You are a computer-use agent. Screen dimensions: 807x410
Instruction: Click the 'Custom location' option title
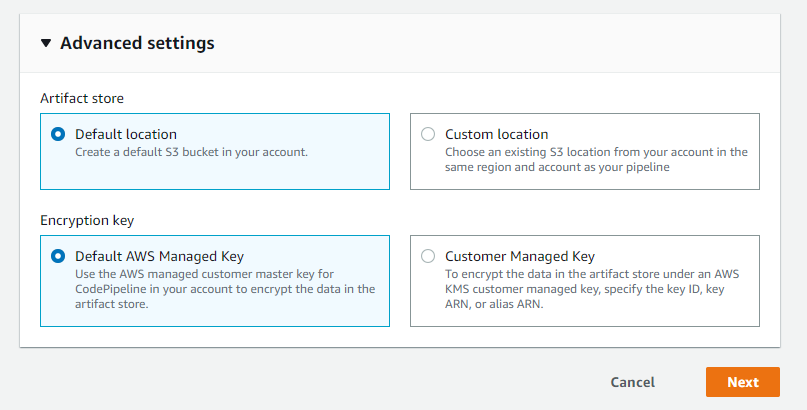[496, 134]
